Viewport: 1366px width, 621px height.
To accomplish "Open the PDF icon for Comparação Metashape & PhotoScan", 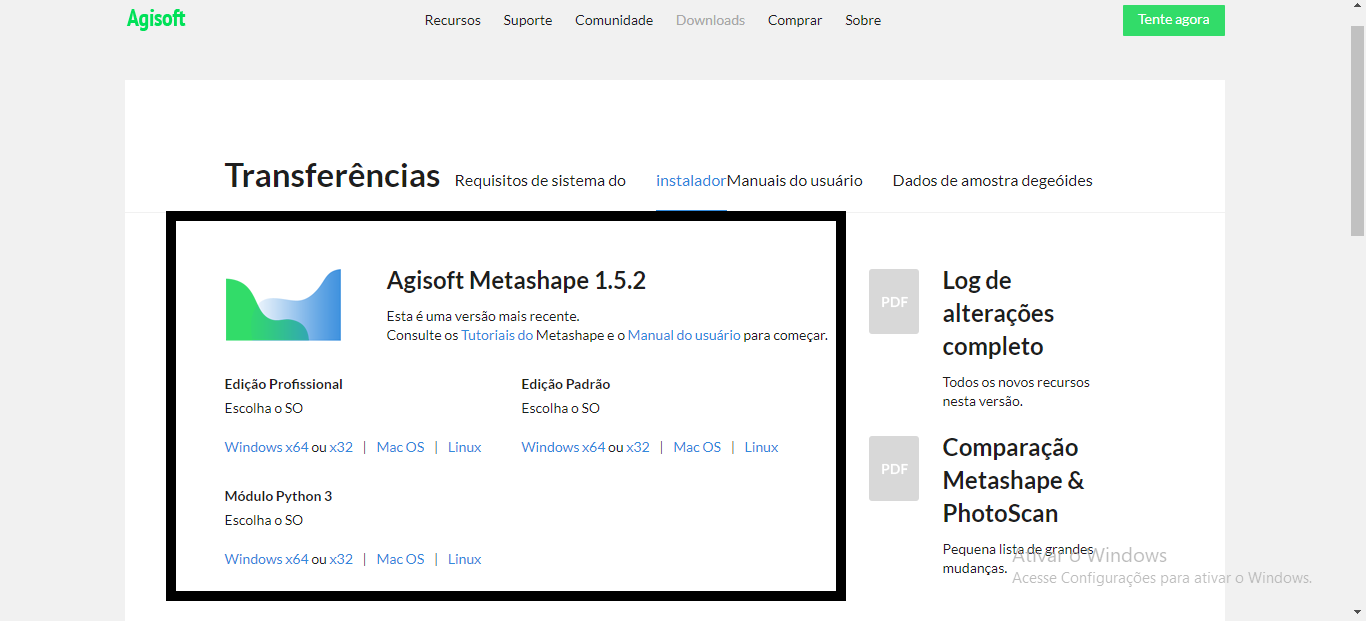I will click(x=894, y=468).
